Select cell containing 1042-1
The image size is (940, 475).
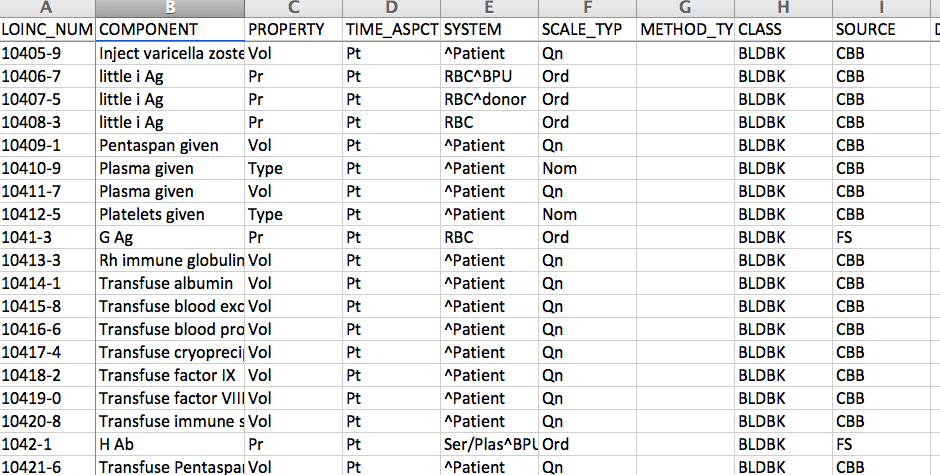pyautogui.click(x=47, y=444)
